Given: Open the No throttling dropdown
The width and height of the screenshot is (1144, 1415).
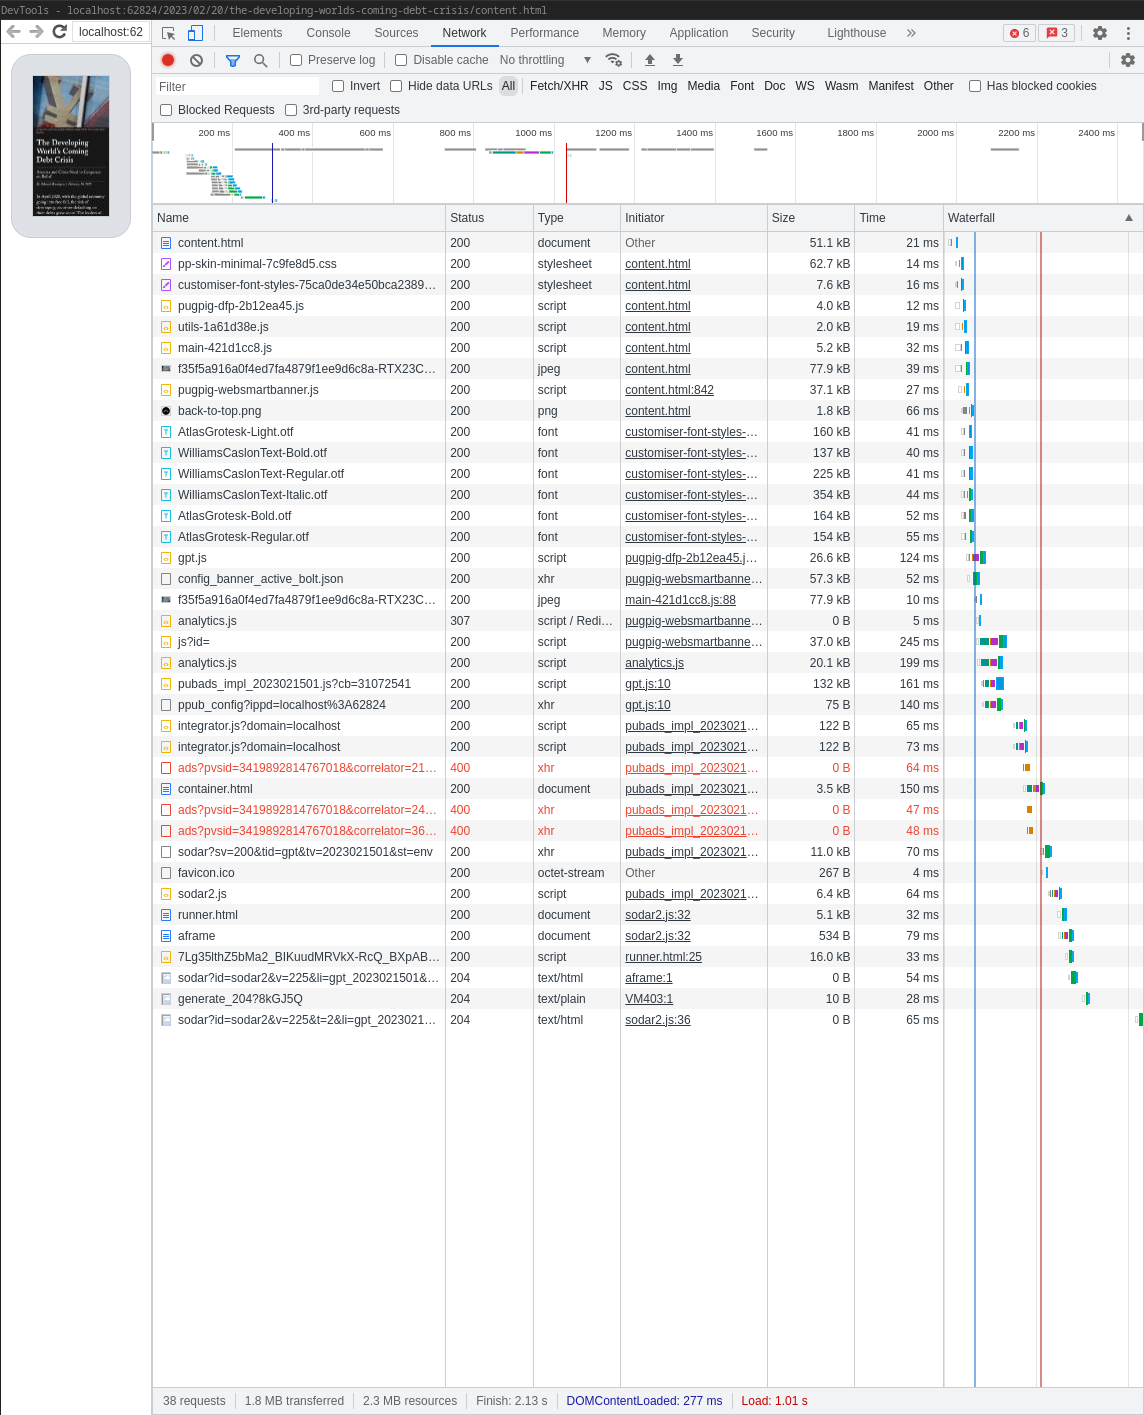Looking at the screenshot, I should pos(540,60).
